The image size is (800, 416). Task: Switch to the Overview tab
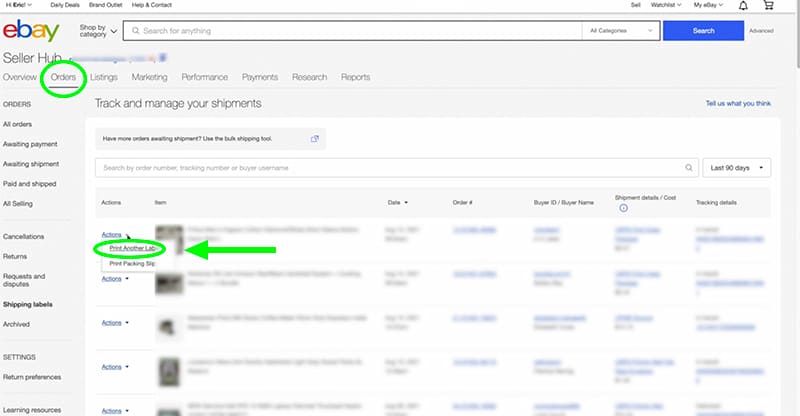click(x=20, y=77)
